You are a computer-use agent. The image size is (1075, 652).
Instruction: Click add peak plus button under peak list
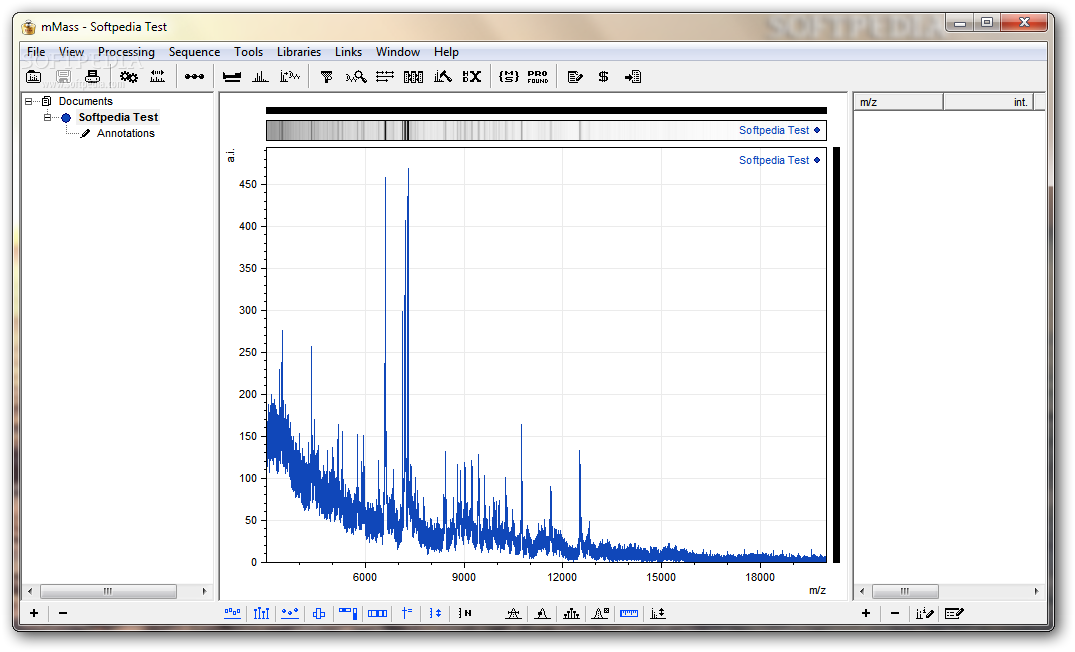pyautogui.click(x=866, y=613)
